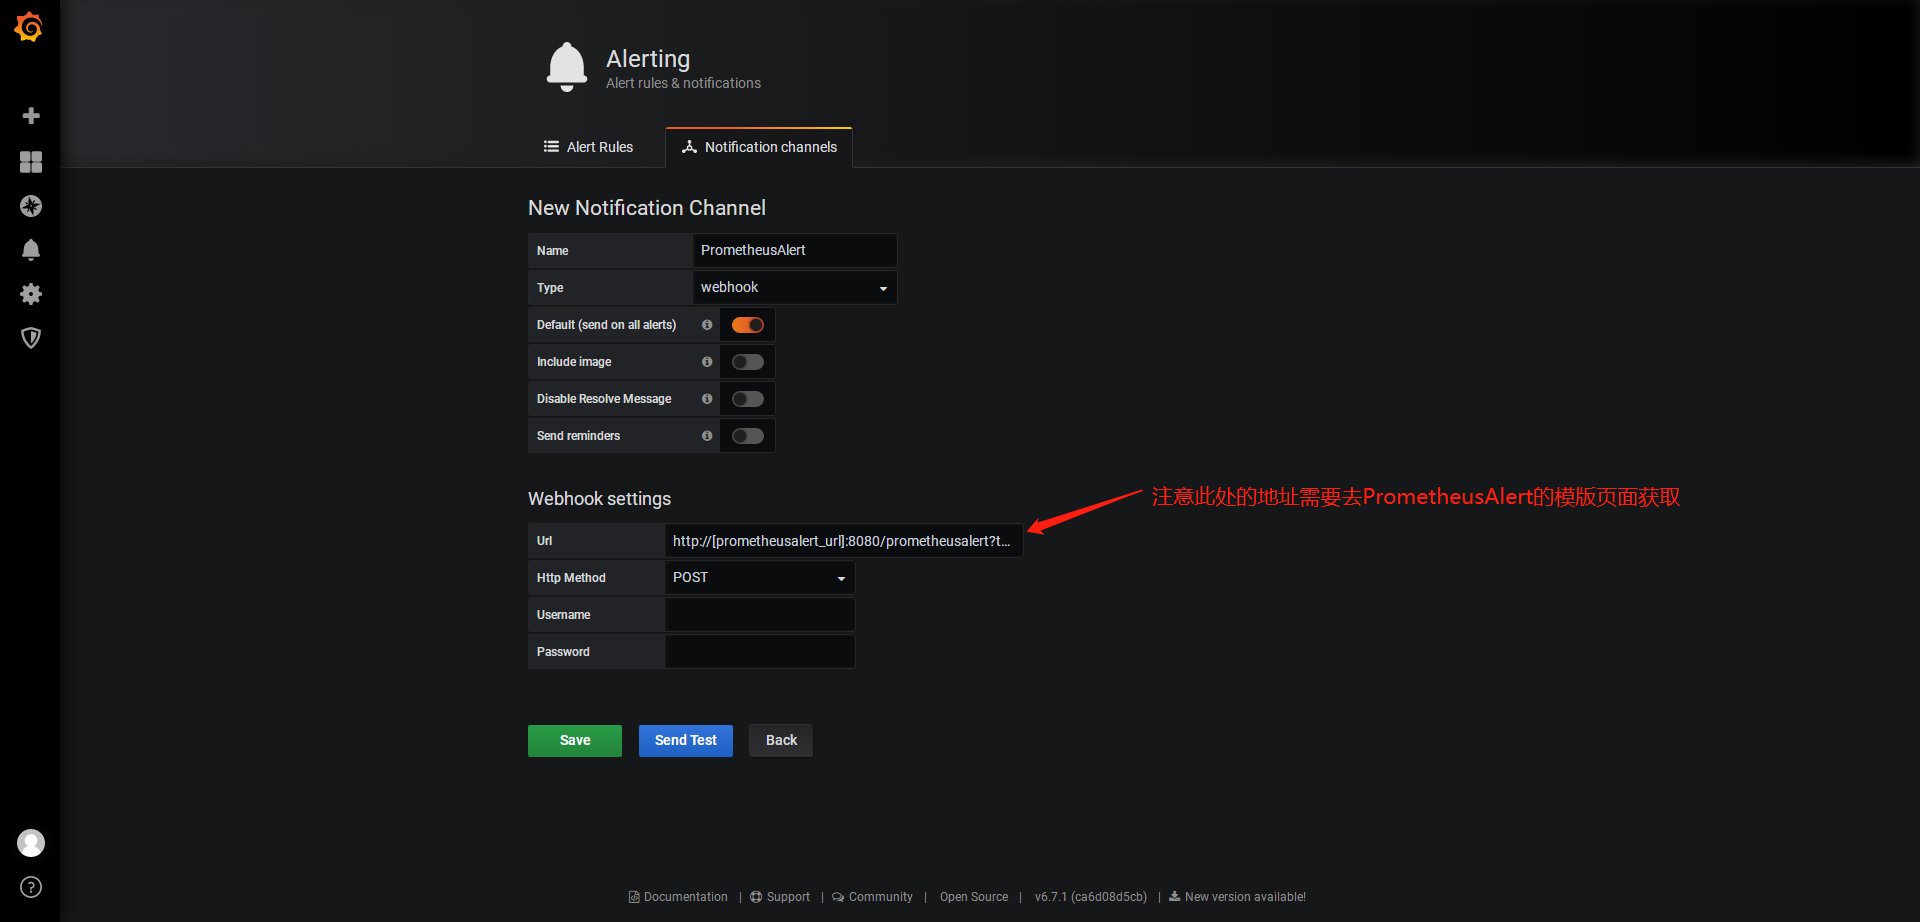Enable the Include image toggle

click(747, 362)
